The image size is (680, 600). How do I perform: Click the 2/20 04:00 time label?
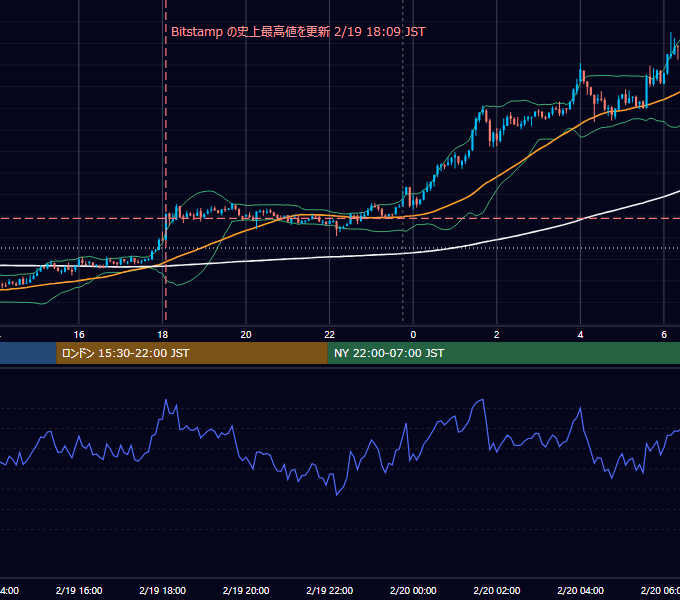tap(580, 590)
